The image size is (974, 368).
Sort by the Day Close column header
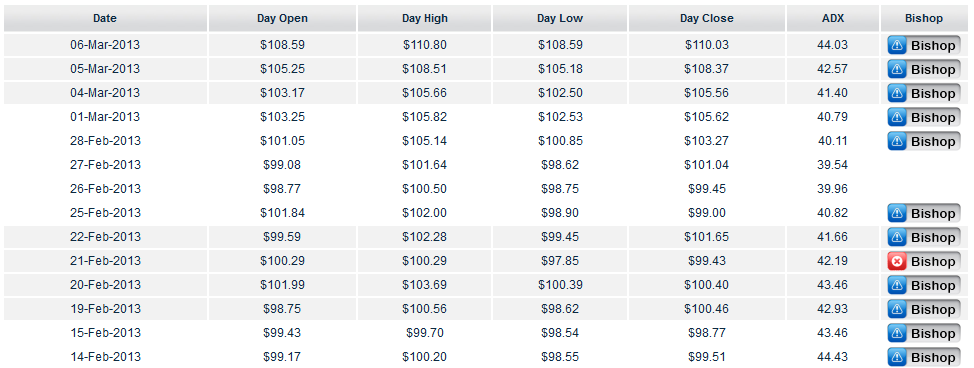[707, 19]
